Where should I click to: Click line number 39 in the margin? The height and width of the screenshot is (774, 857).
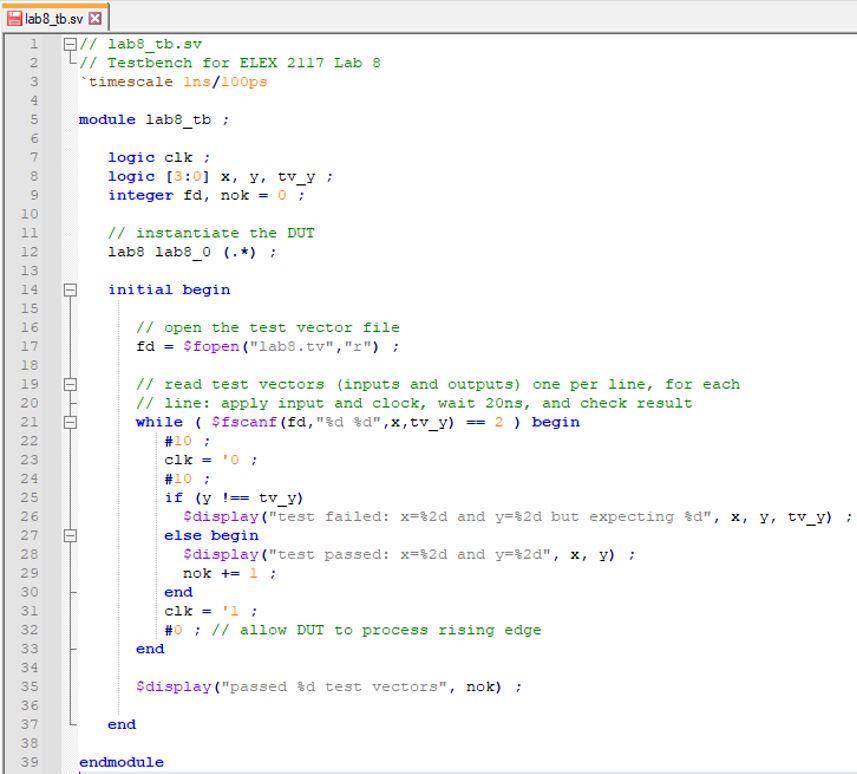click(x=30, y=762)
